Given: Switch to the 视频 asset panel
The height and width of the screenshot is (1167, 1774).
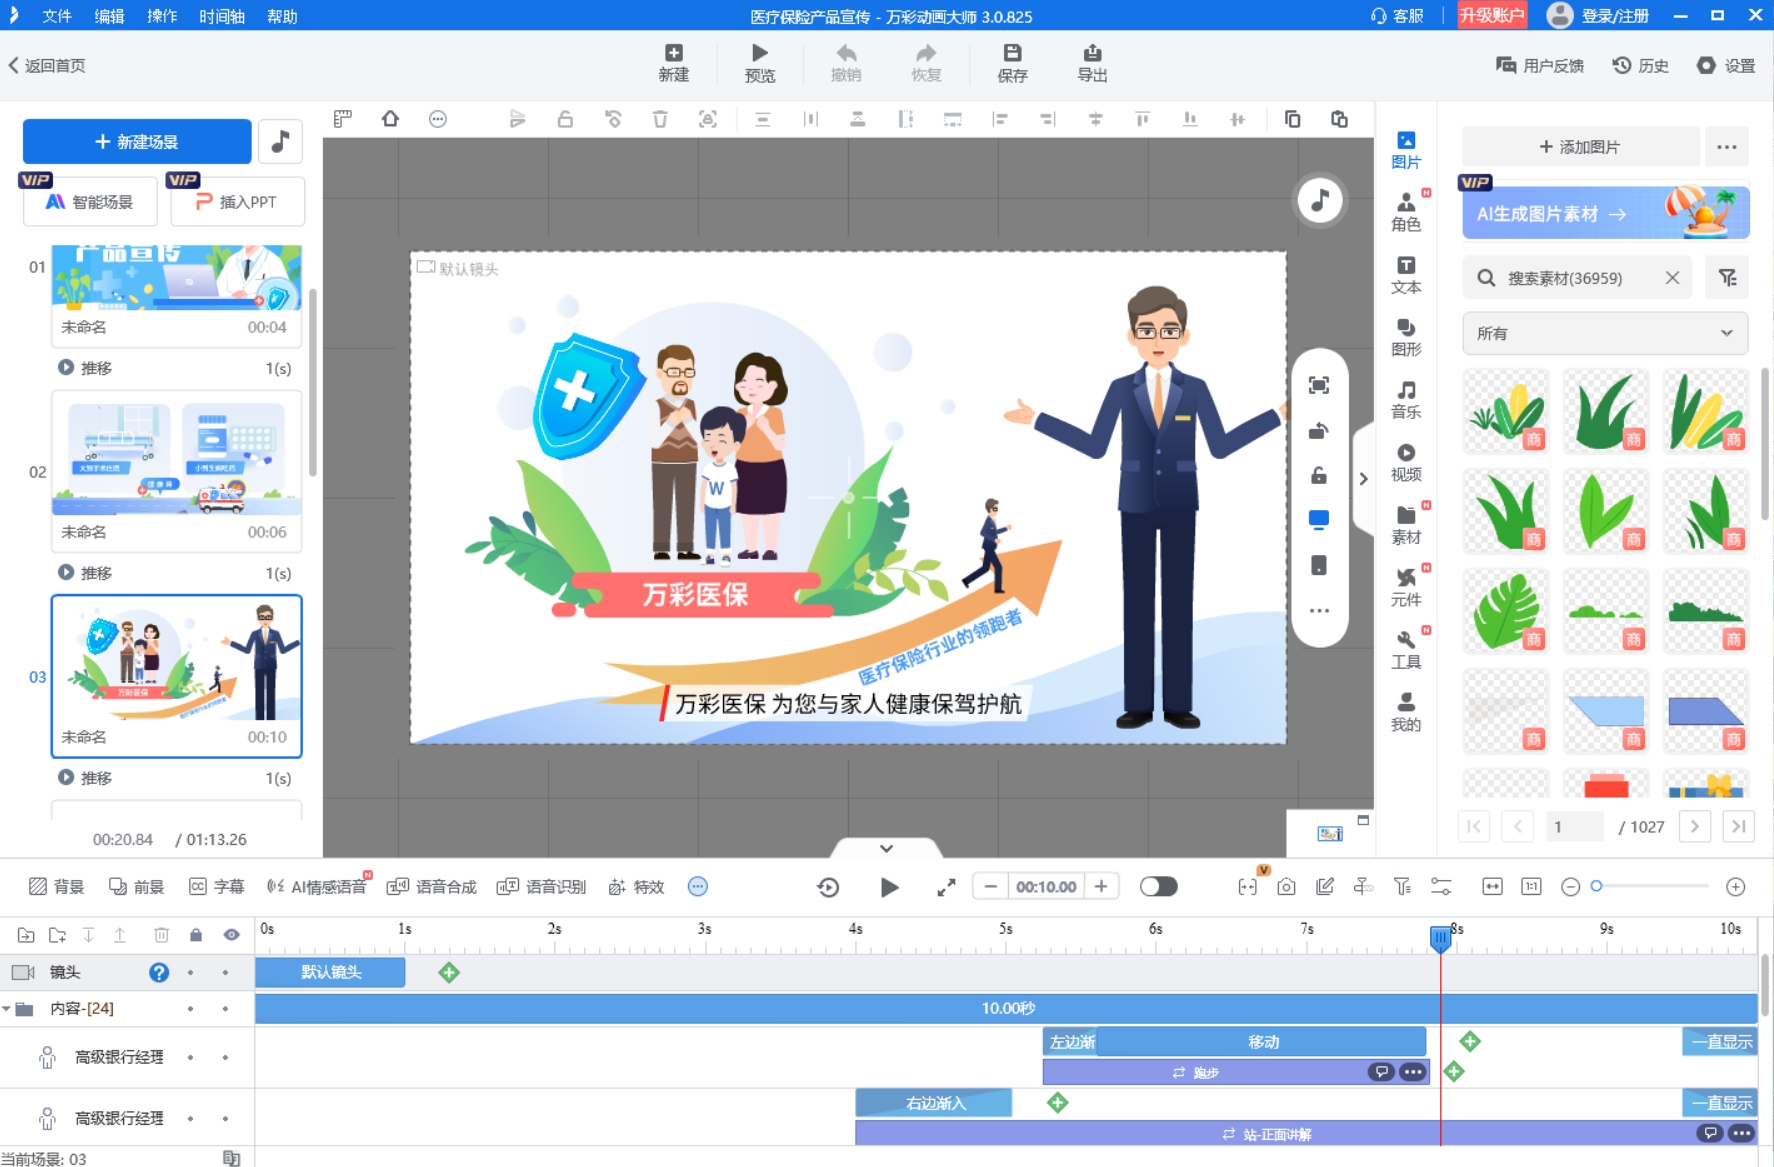Looking at the screenshot, I should [x=1407, y=462].
